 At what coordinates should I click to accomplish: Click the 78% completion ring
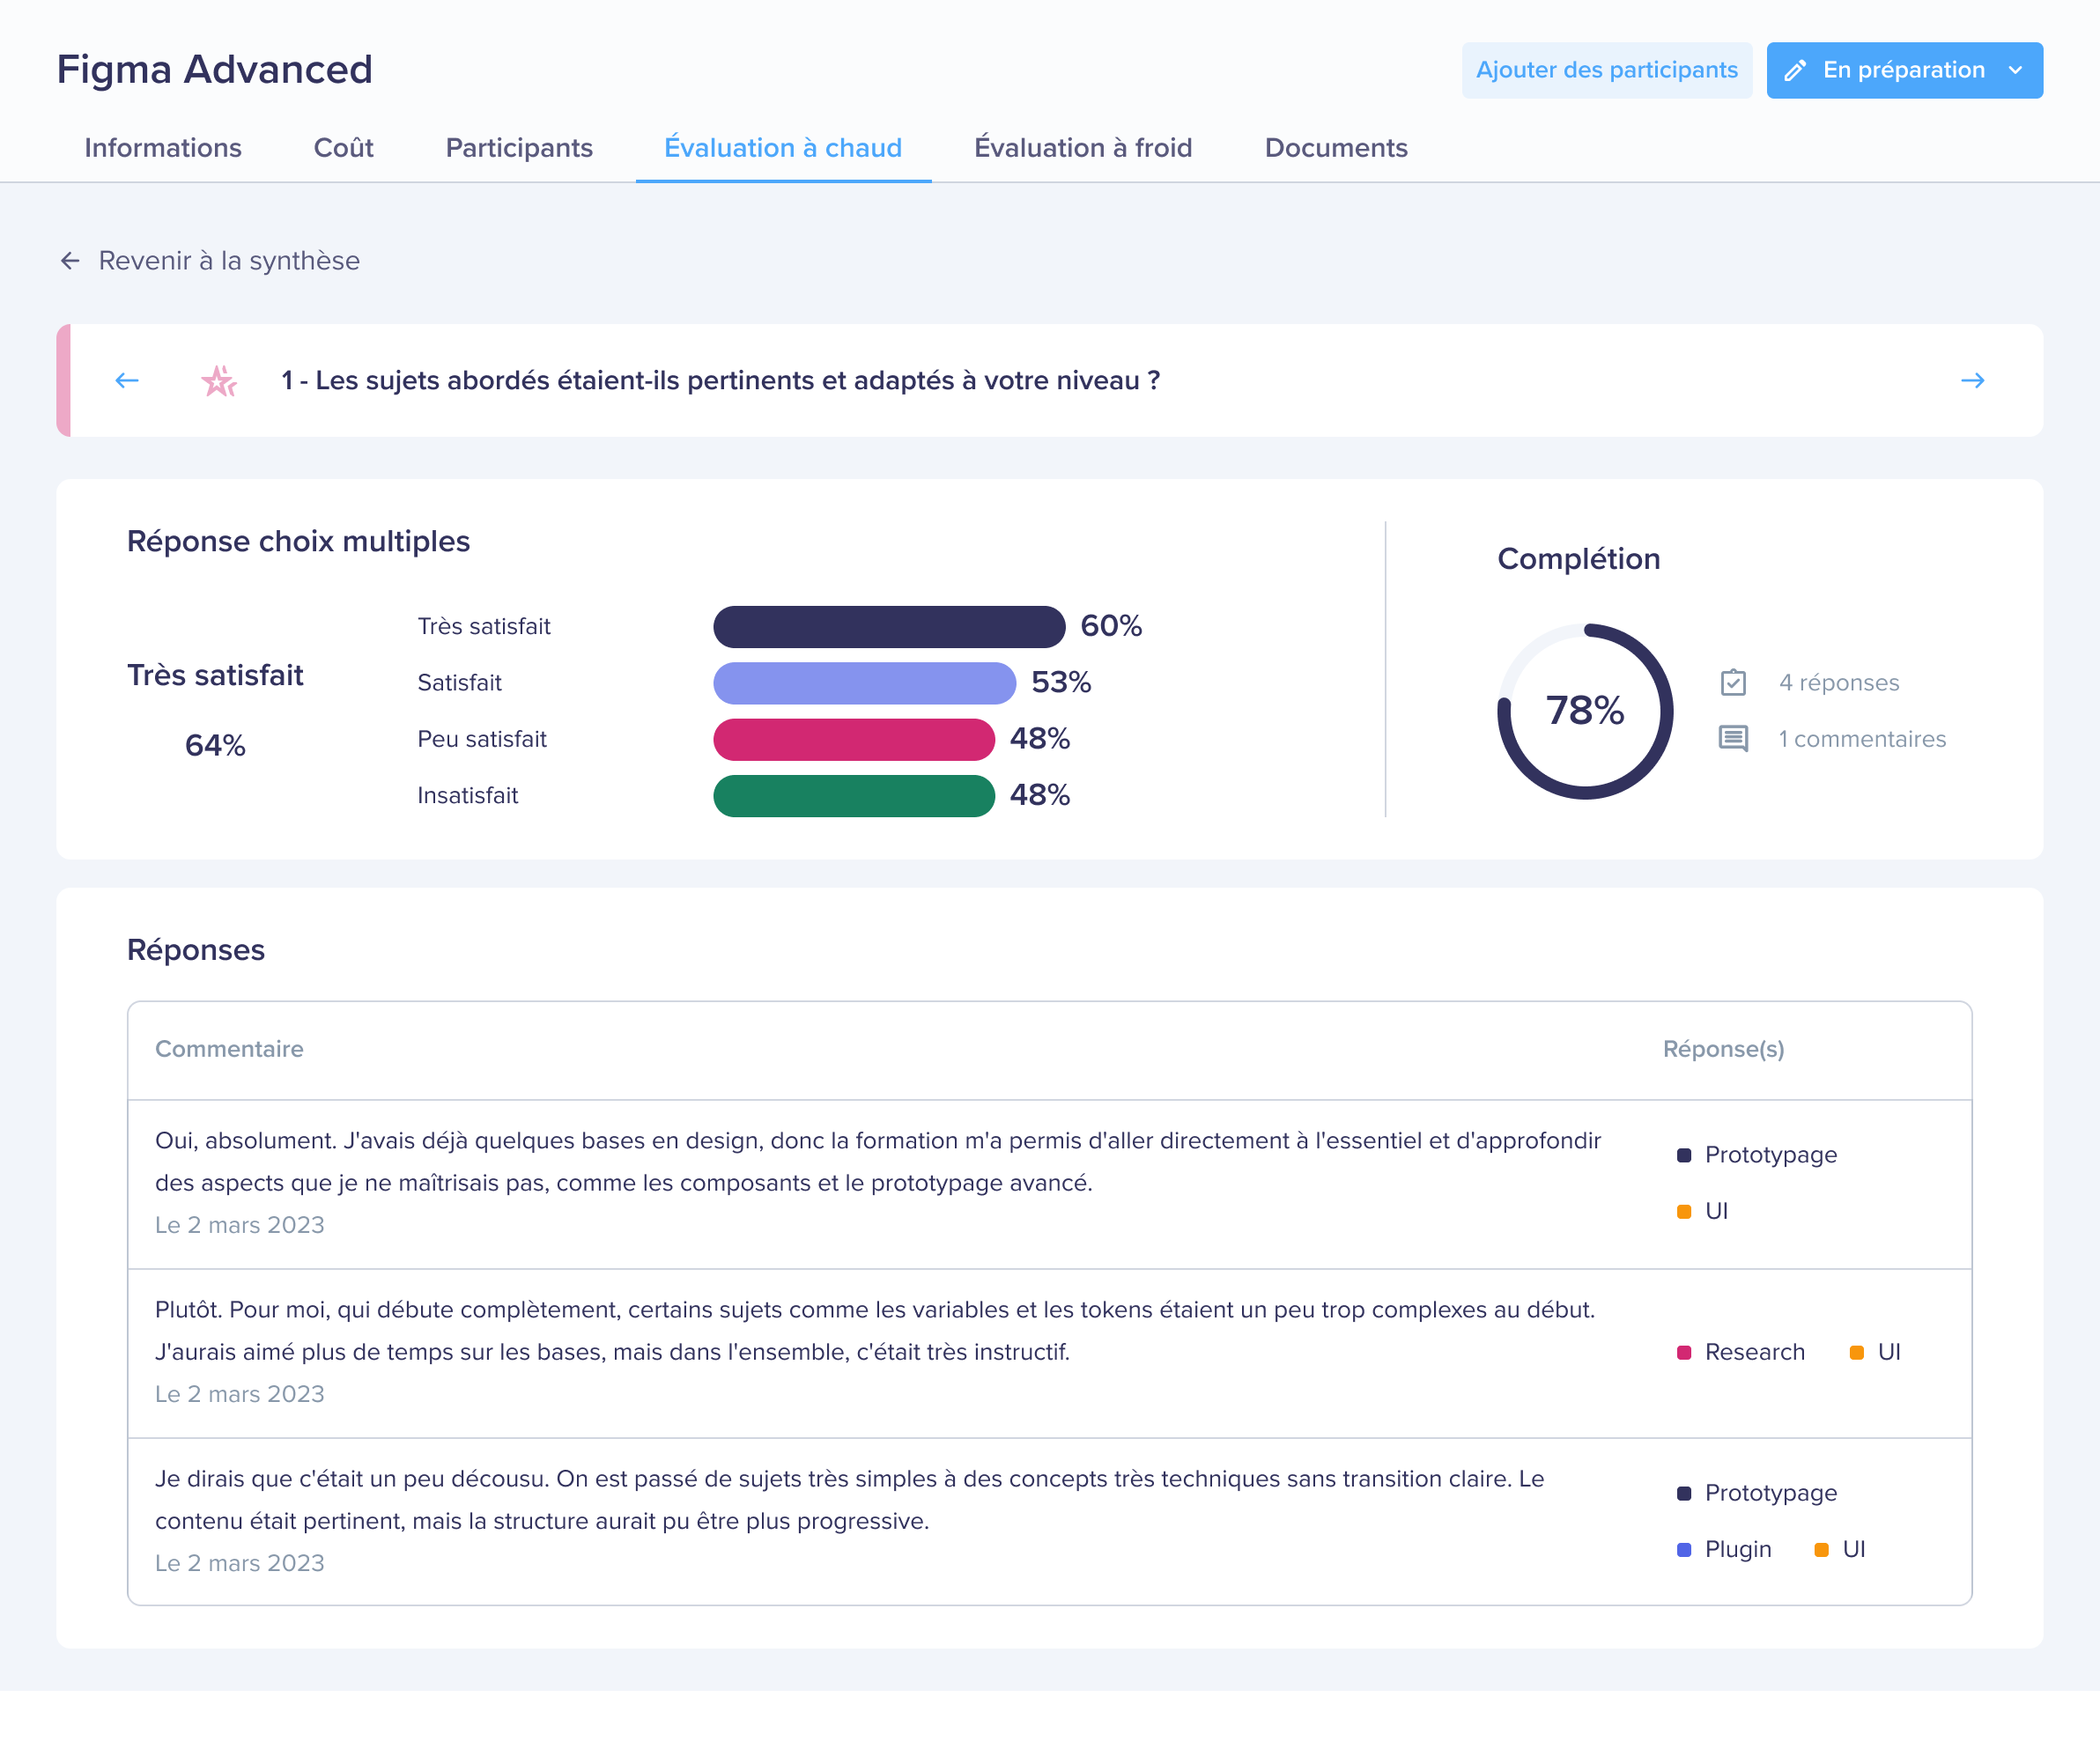point(1584,711)
